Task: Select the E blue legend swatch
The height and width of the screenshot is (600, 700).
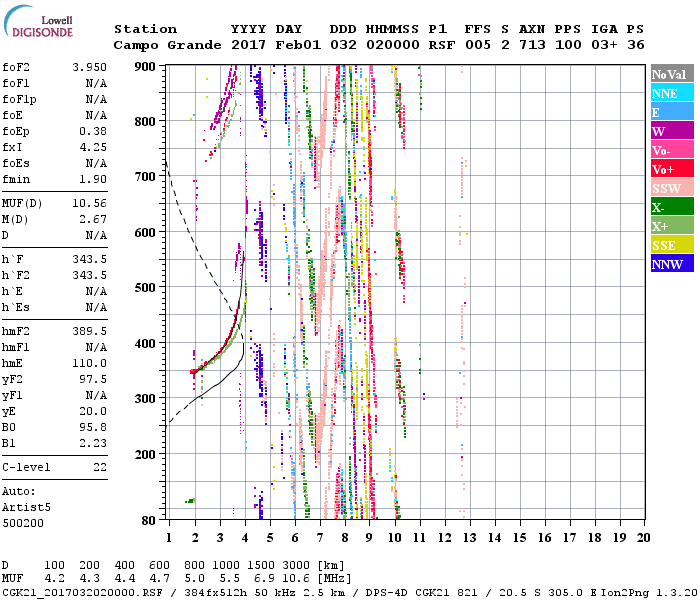Action: click(672, 112)
